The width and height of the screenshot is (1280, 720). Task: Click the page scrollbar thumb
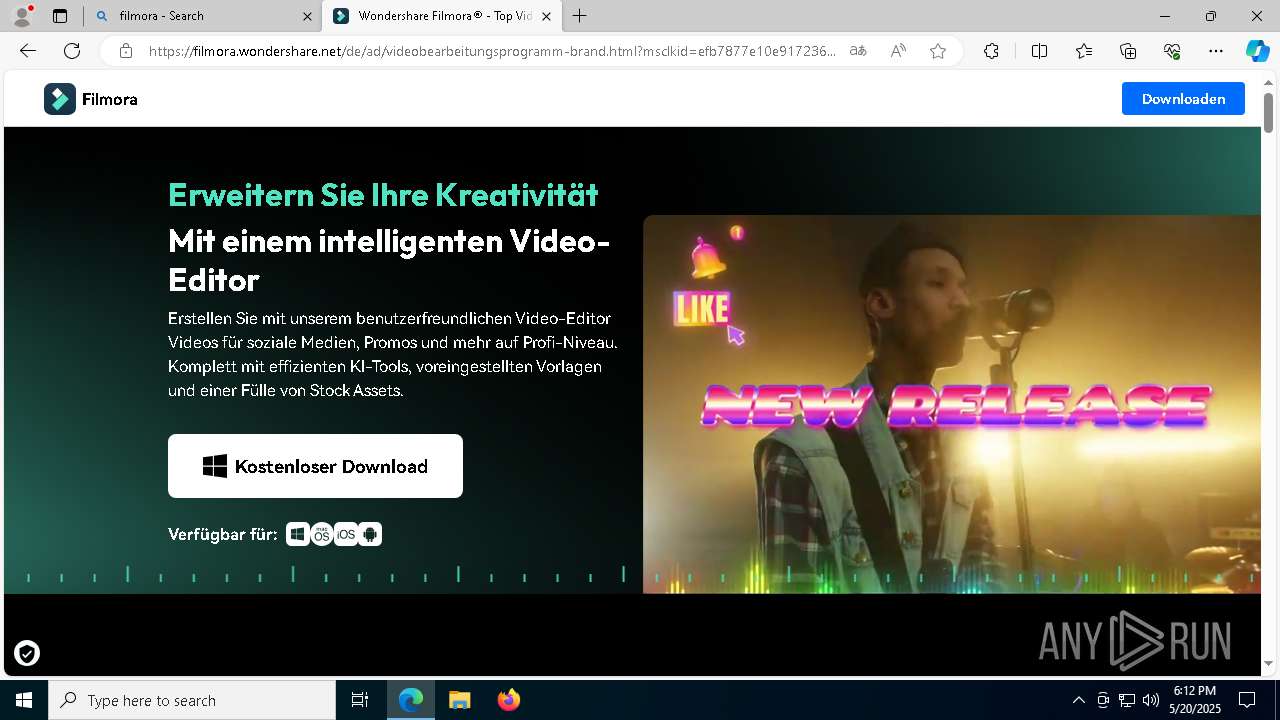pos(1268,112)
